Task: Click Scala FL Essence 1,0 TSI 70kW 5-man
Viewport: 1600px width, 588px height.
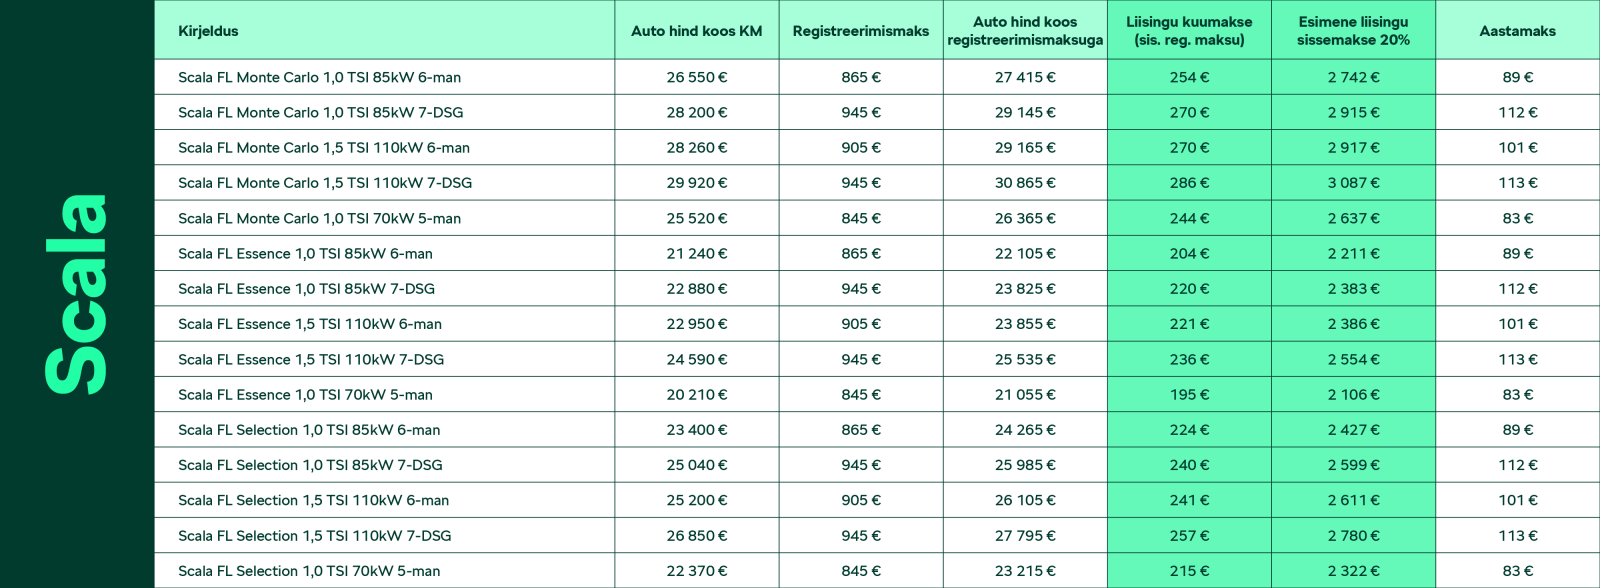Action: tap(305, 395)
